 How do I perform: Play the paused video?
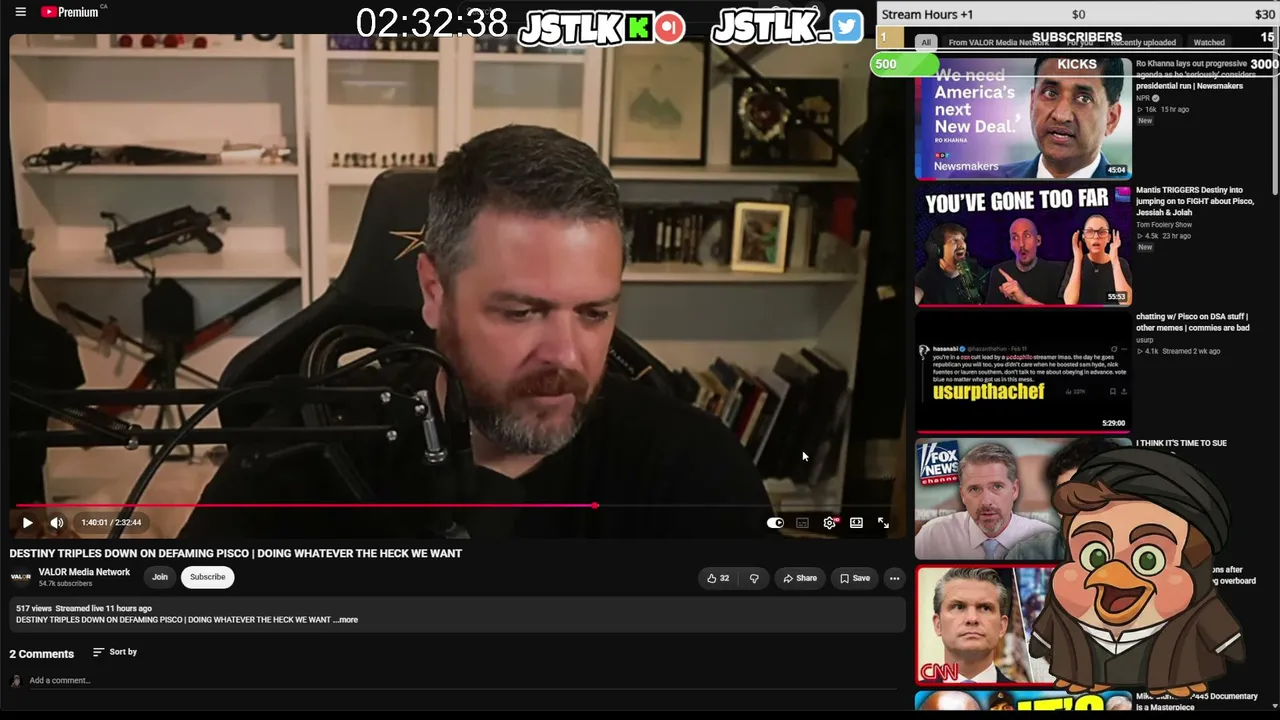tap(27, 522)
